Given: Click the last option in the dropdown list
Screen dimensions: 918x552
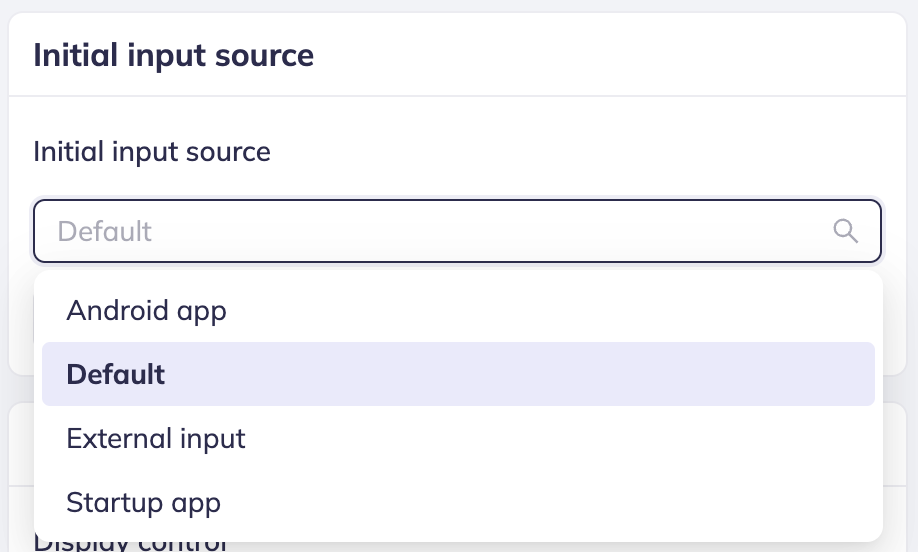Looking at the screenshot, I should click(143, 502).
